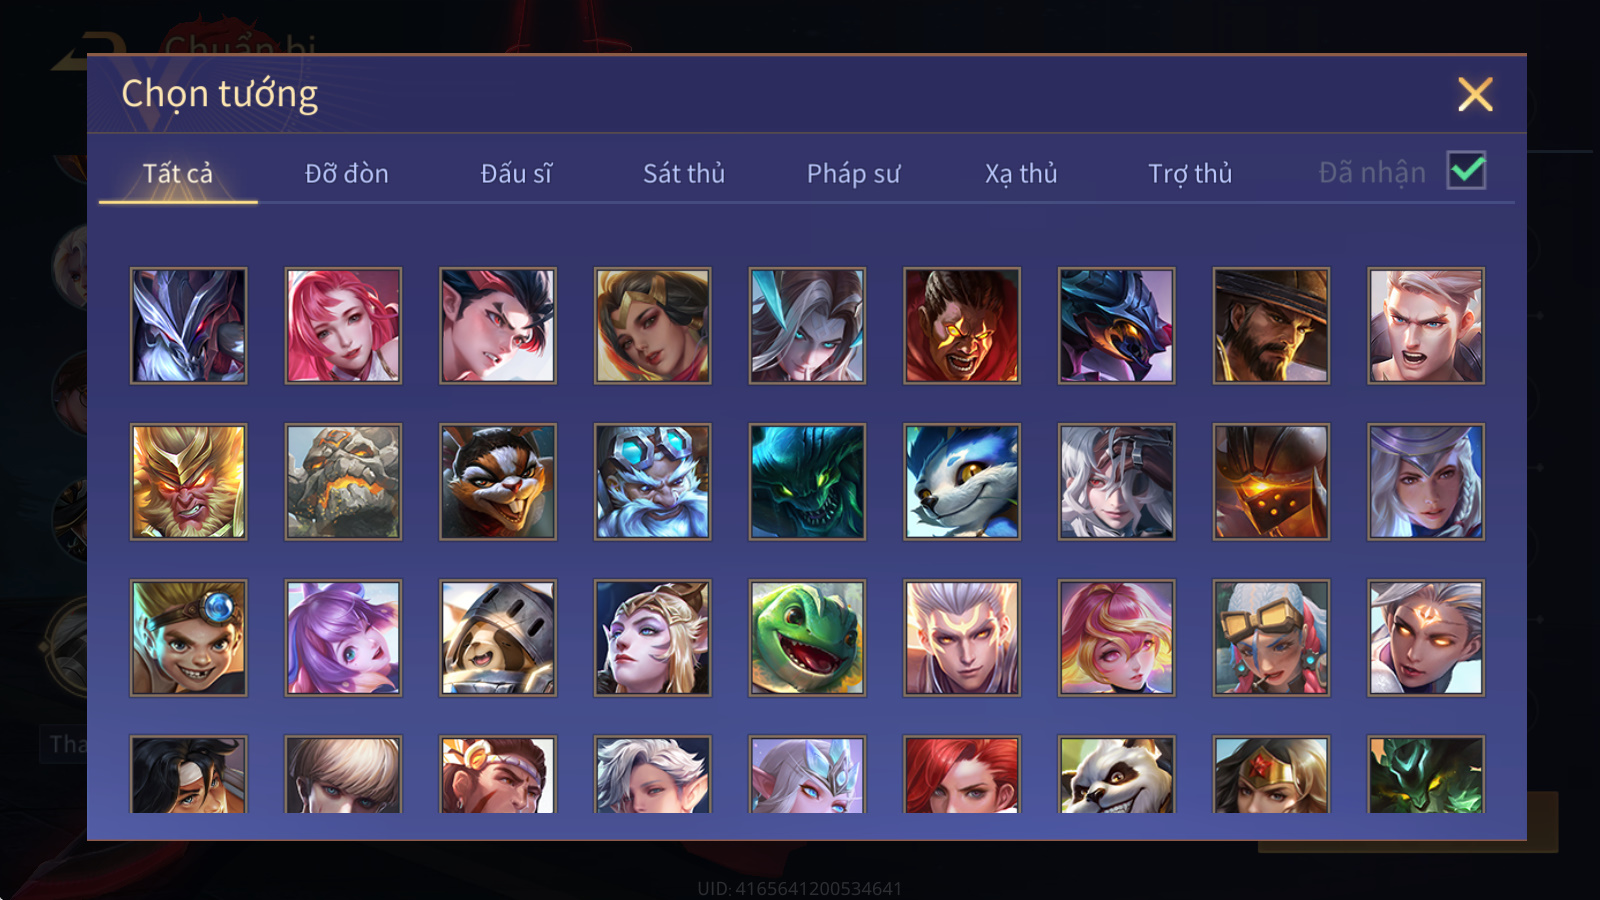Screen dimensions: 1600x900
Task: Show the Pháp sư heroes tab
Action: (x=853, y=174)
